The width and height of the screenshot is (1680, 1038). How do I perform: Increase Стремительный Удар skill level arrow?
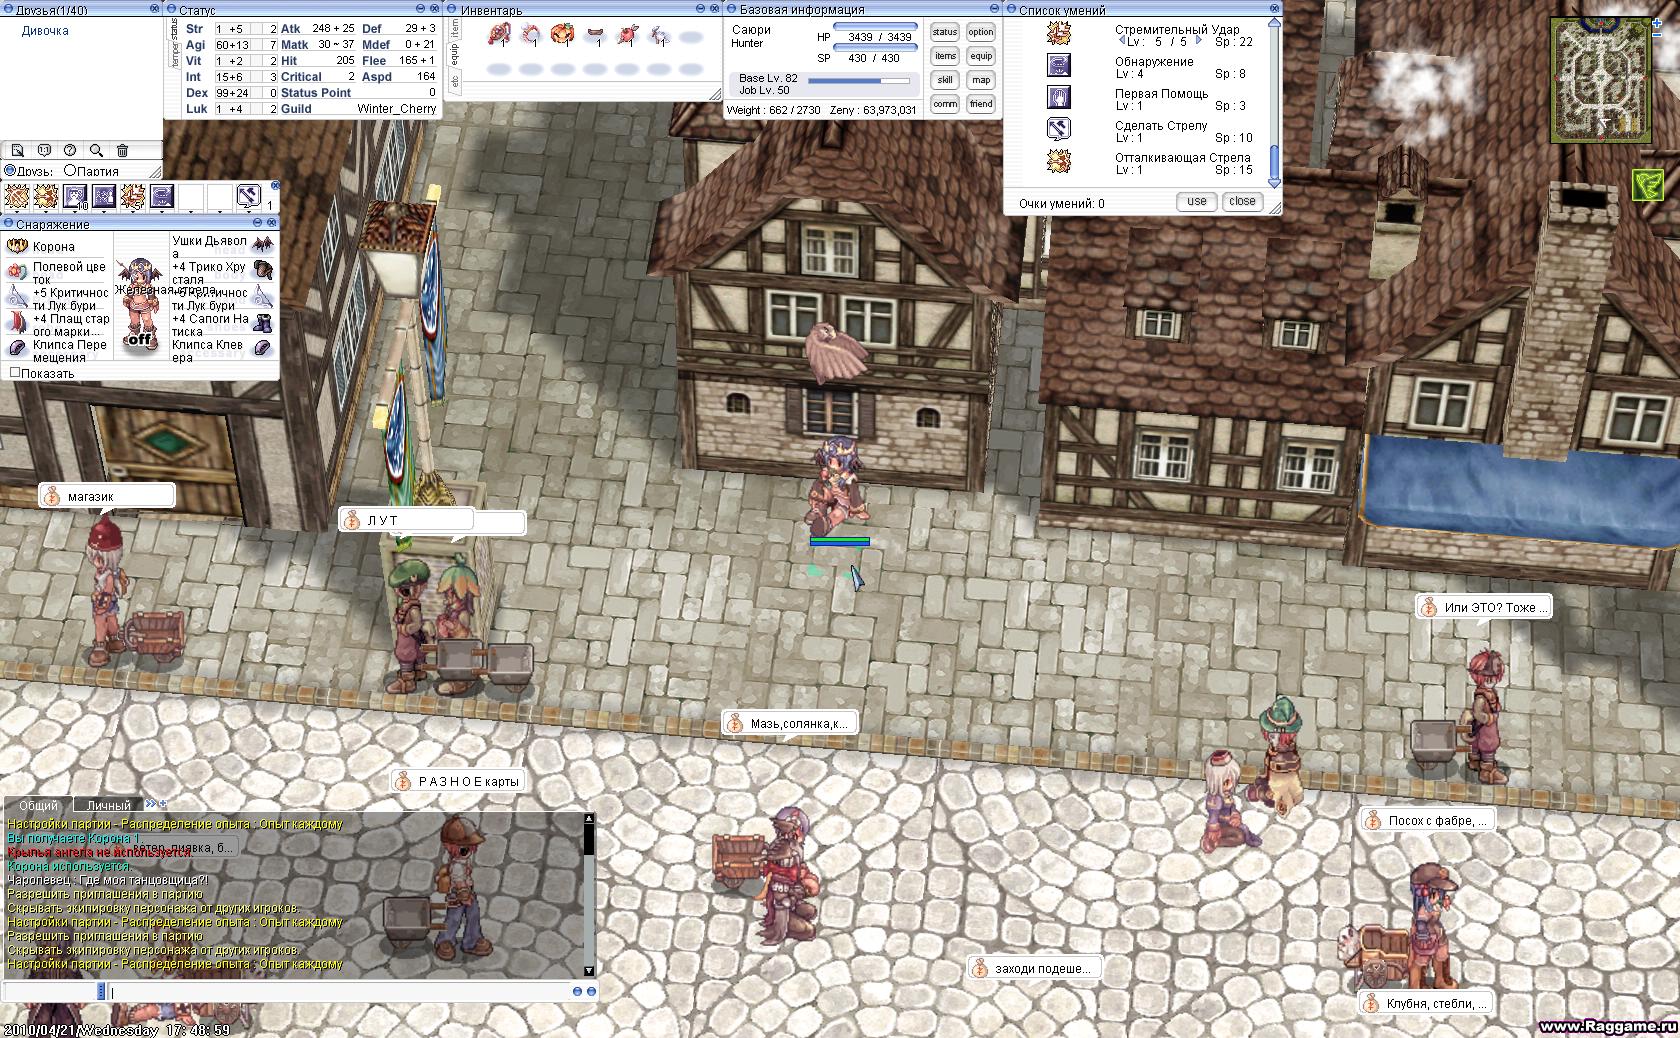(x=1199, y=41)
